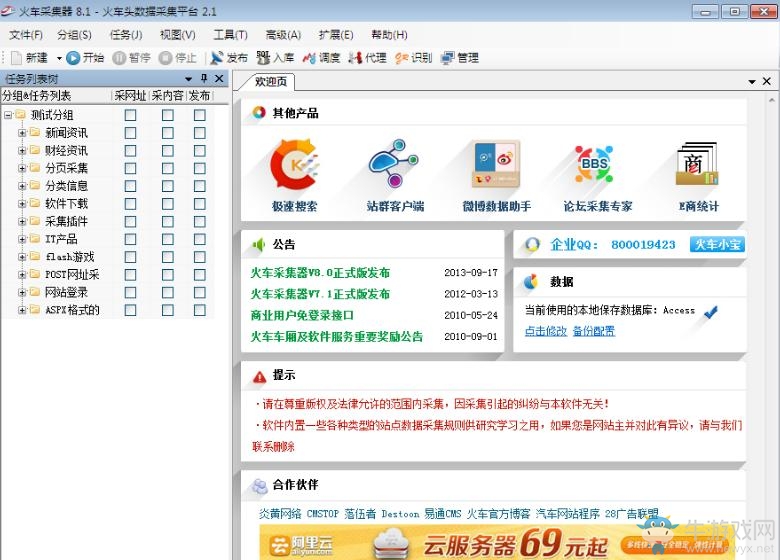Select the 欢迎页 tab
This screenshot has width=780, height=560.
pyautogui.click(x=271, y=82)
